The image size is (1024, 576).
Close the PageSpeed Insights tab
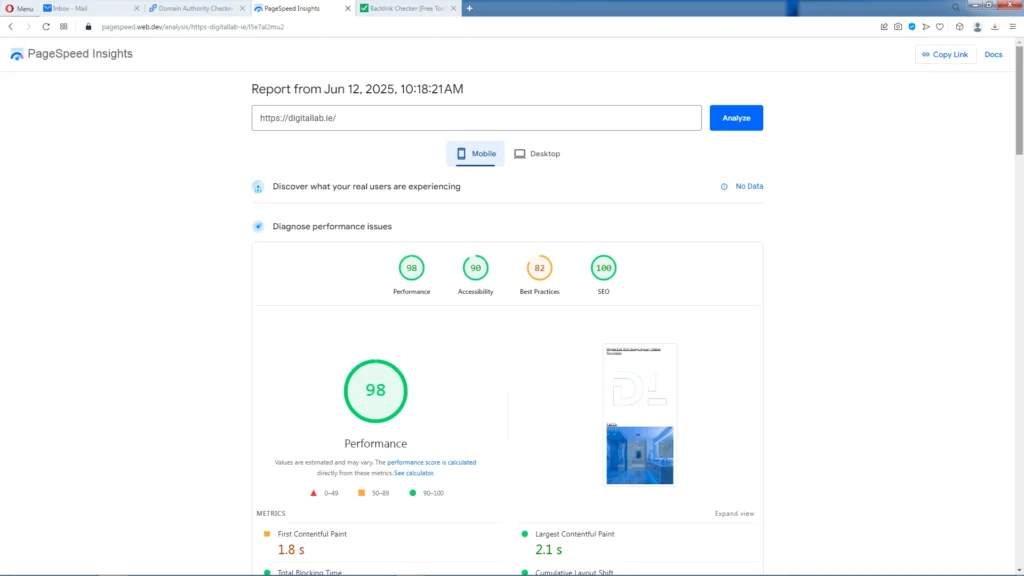pyautogui.click(x=347, y=8)
